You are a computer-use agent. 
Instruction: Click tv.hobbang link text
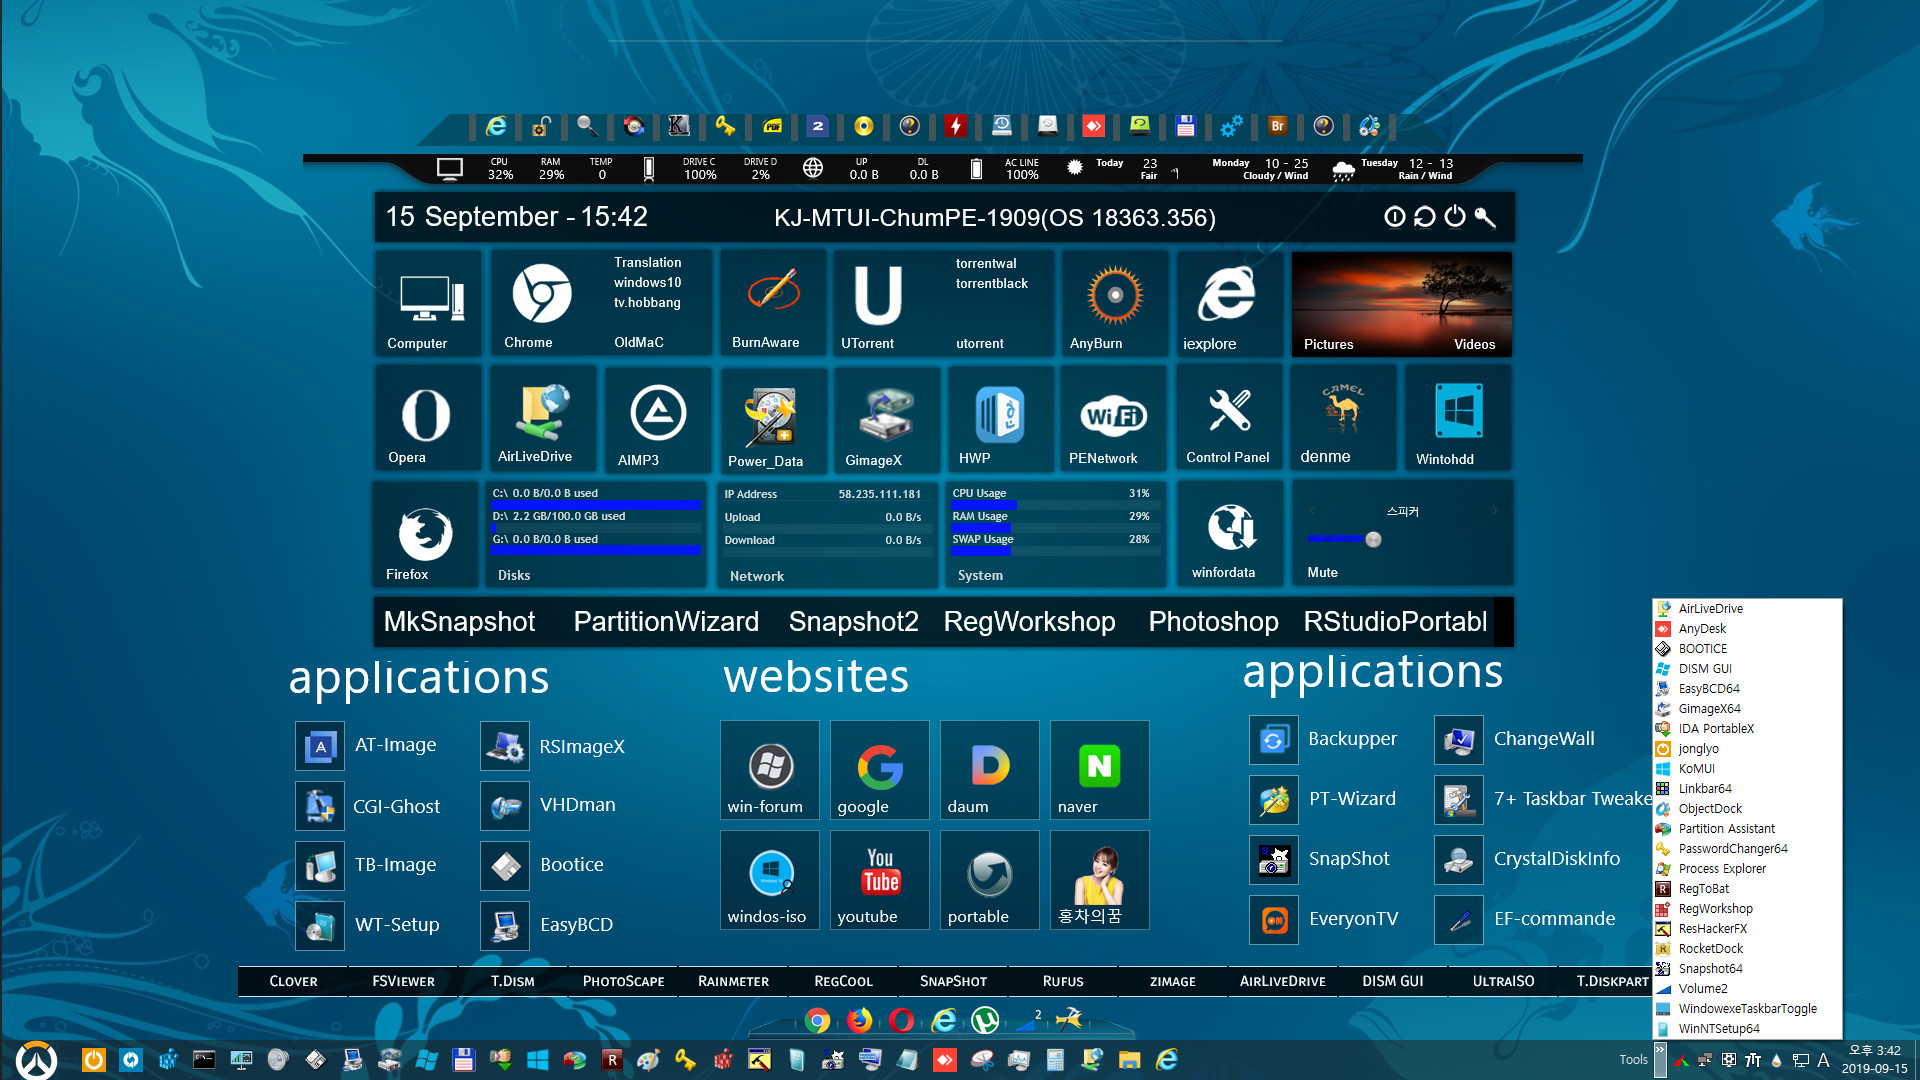click(647, 303)
